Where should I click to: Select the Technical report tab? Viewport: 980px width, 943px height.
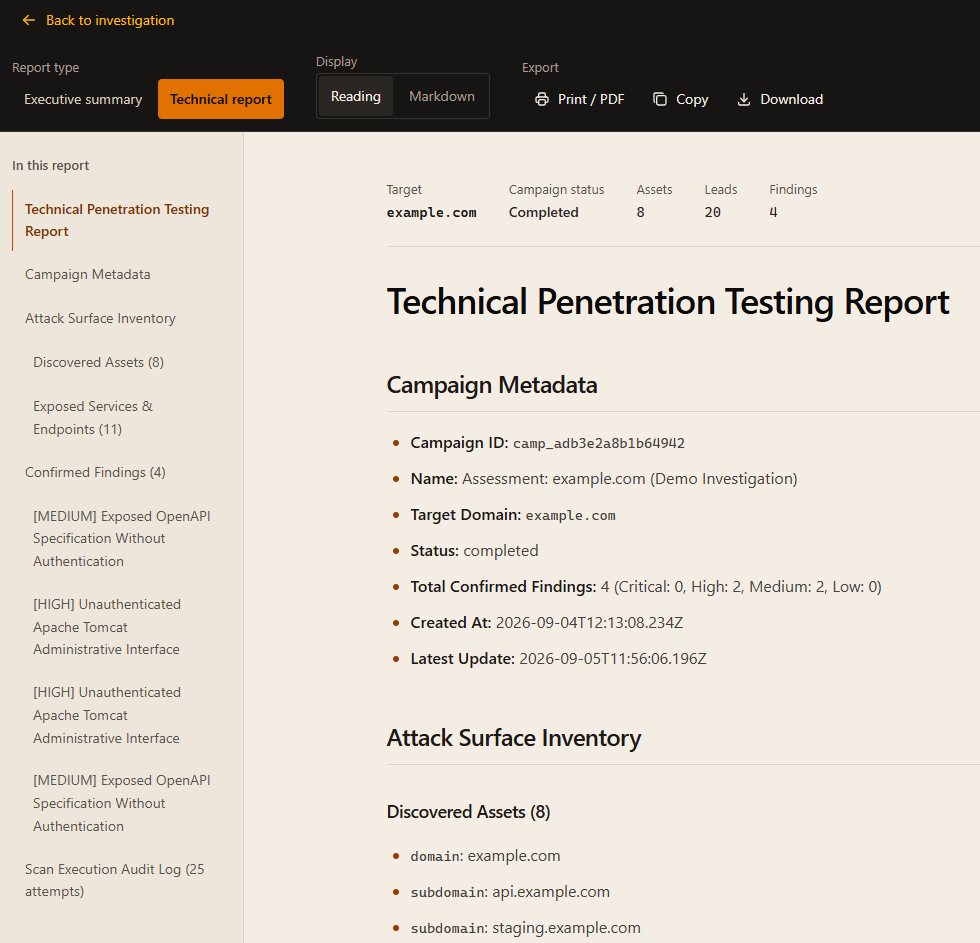(221, 99)
